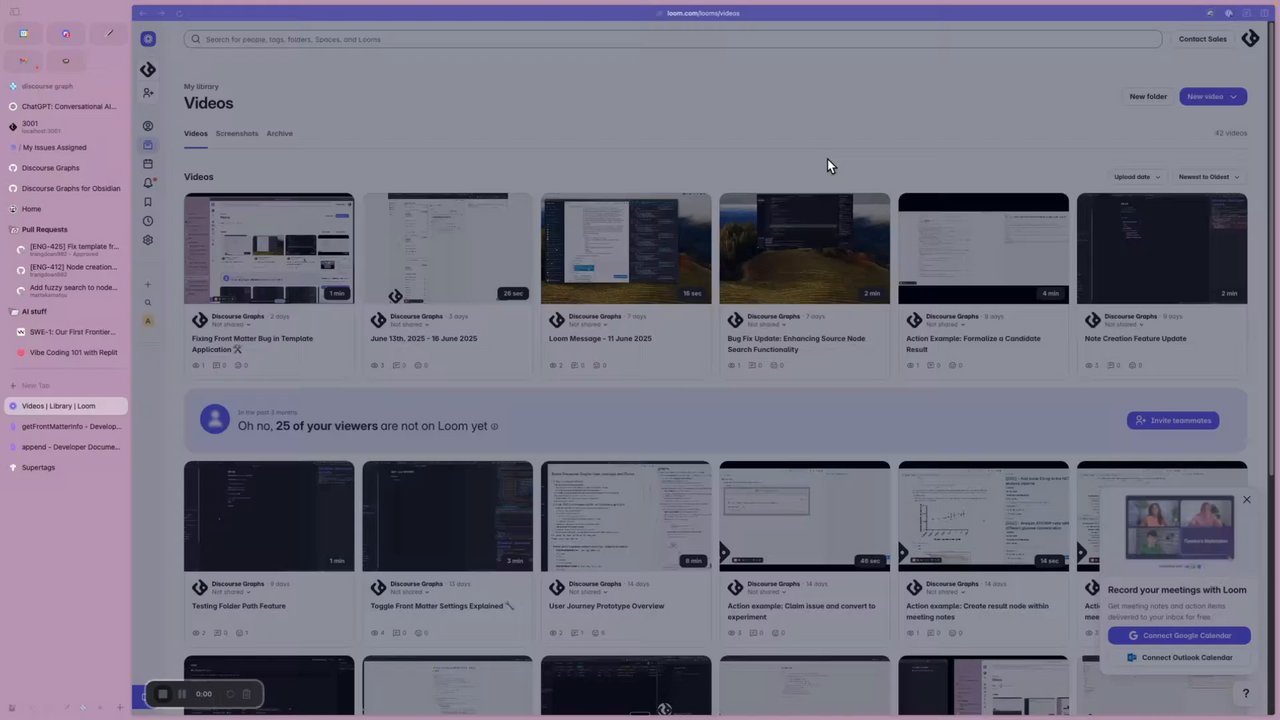Screen dimensions: 1280x720
Task: Open the Upload date sort dropdown
Action: click(1137, 177)
